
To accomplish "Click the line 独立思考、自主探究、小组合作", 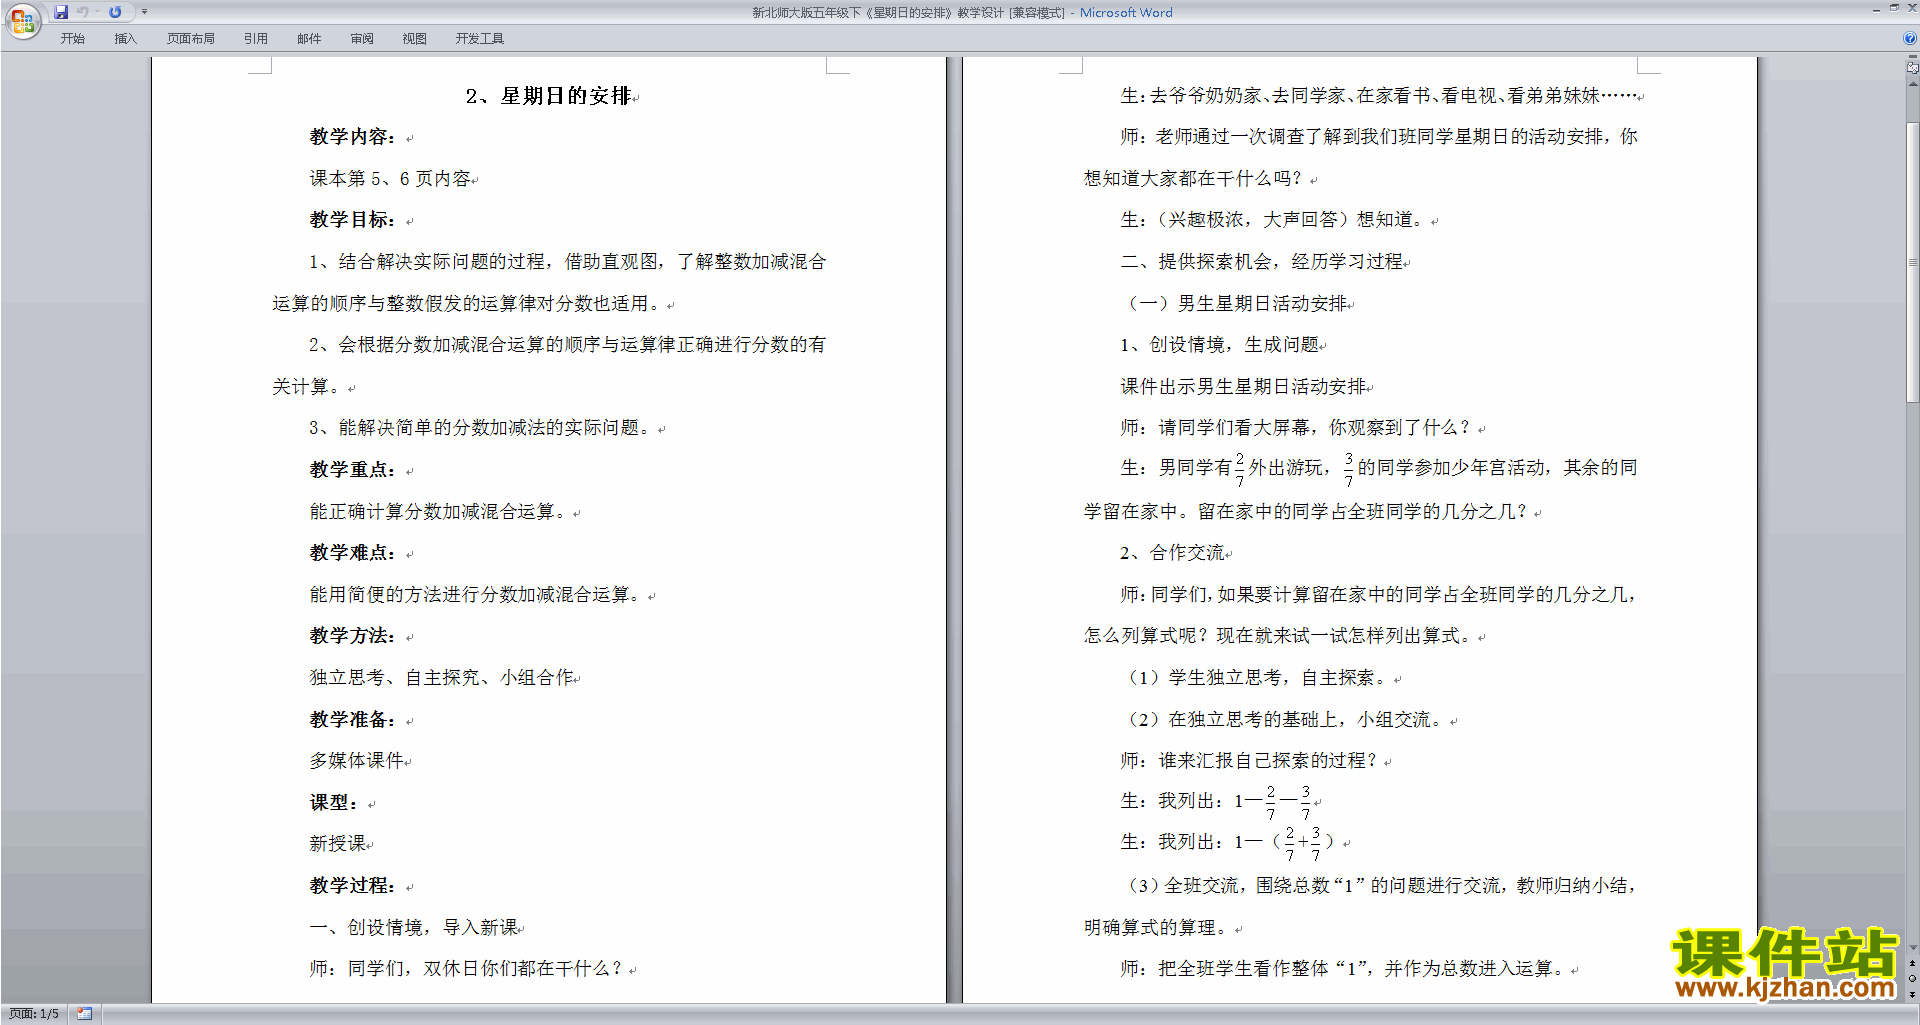I will click(x=442, y=678).
